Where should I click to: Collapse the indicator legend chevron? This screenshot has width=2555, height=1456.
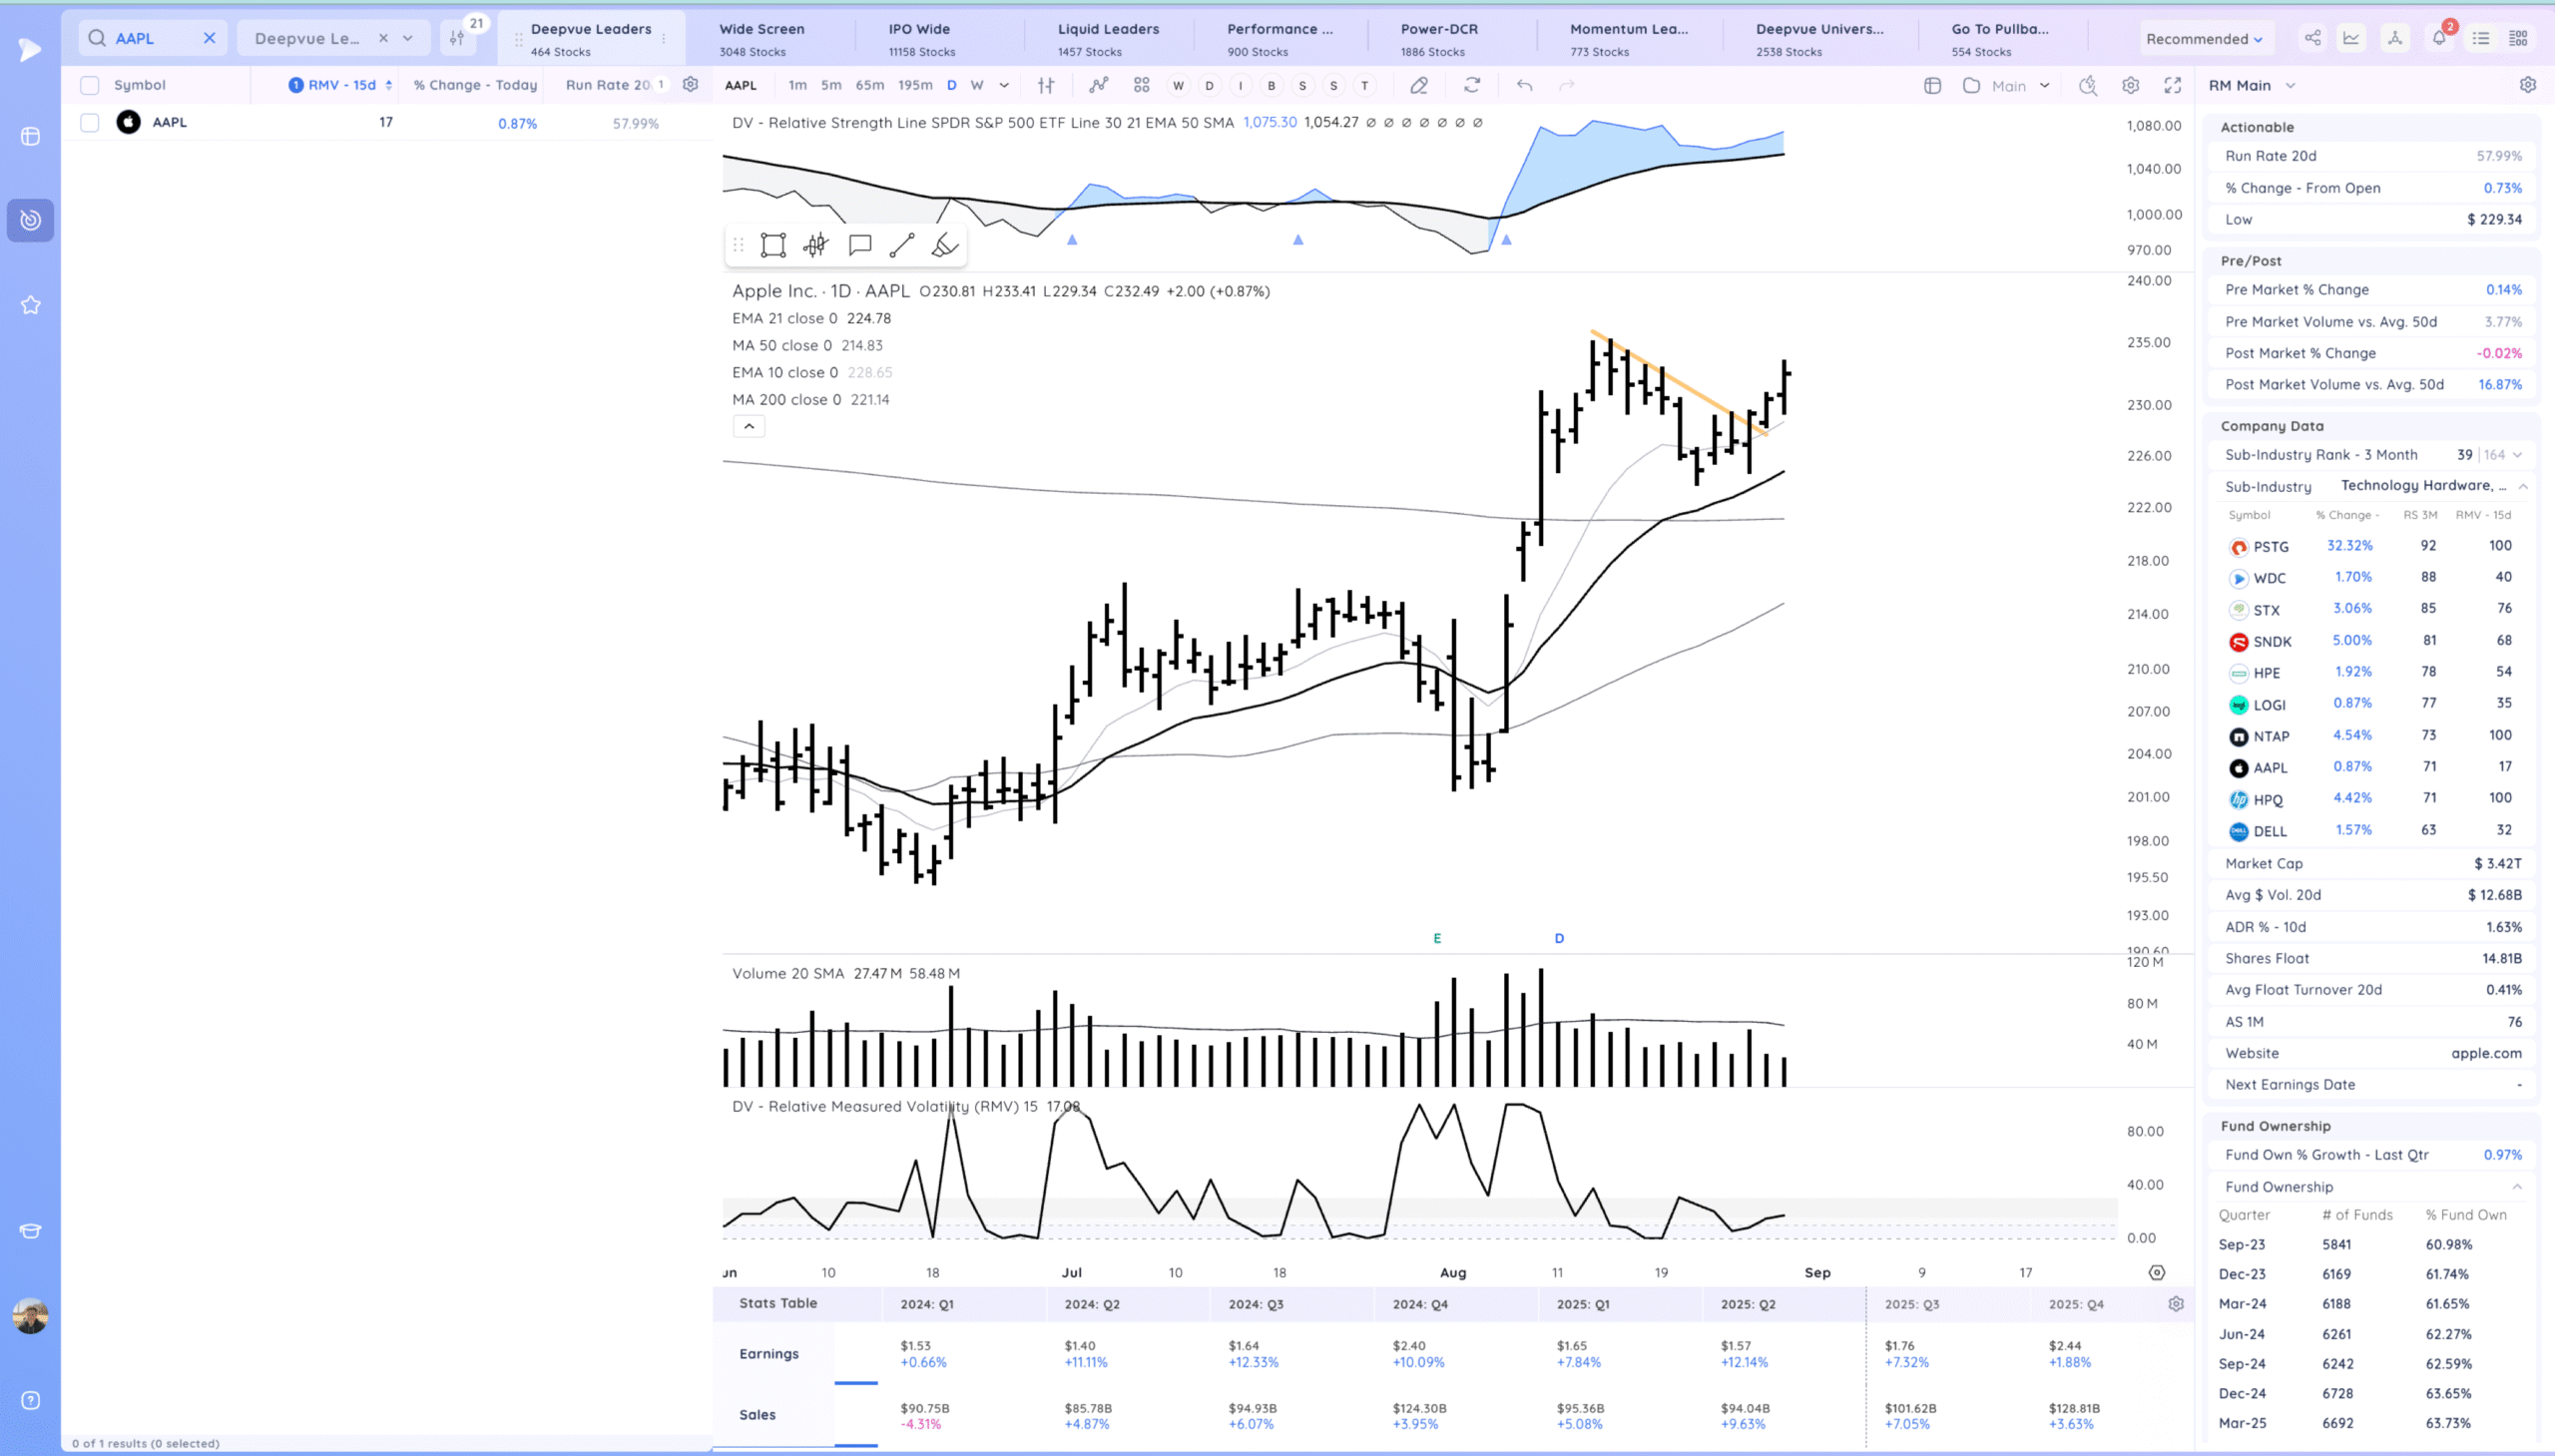tap(749, 426)
